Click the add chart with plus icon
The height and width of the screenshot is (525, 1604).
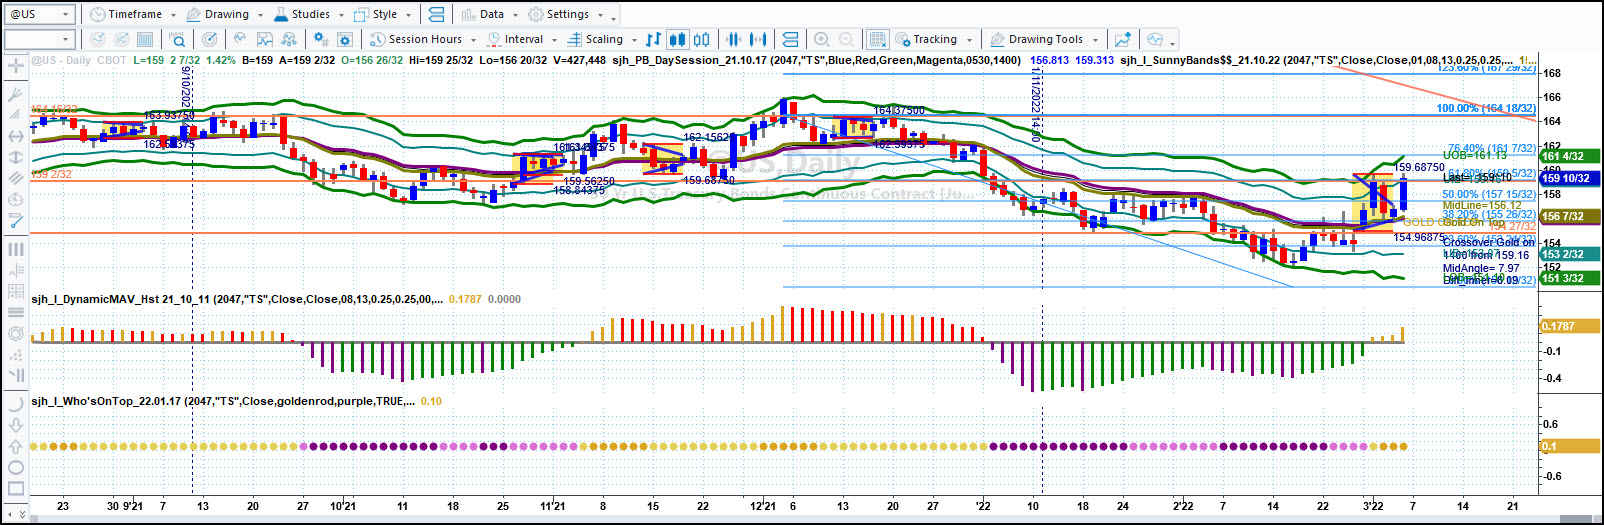1123,39
